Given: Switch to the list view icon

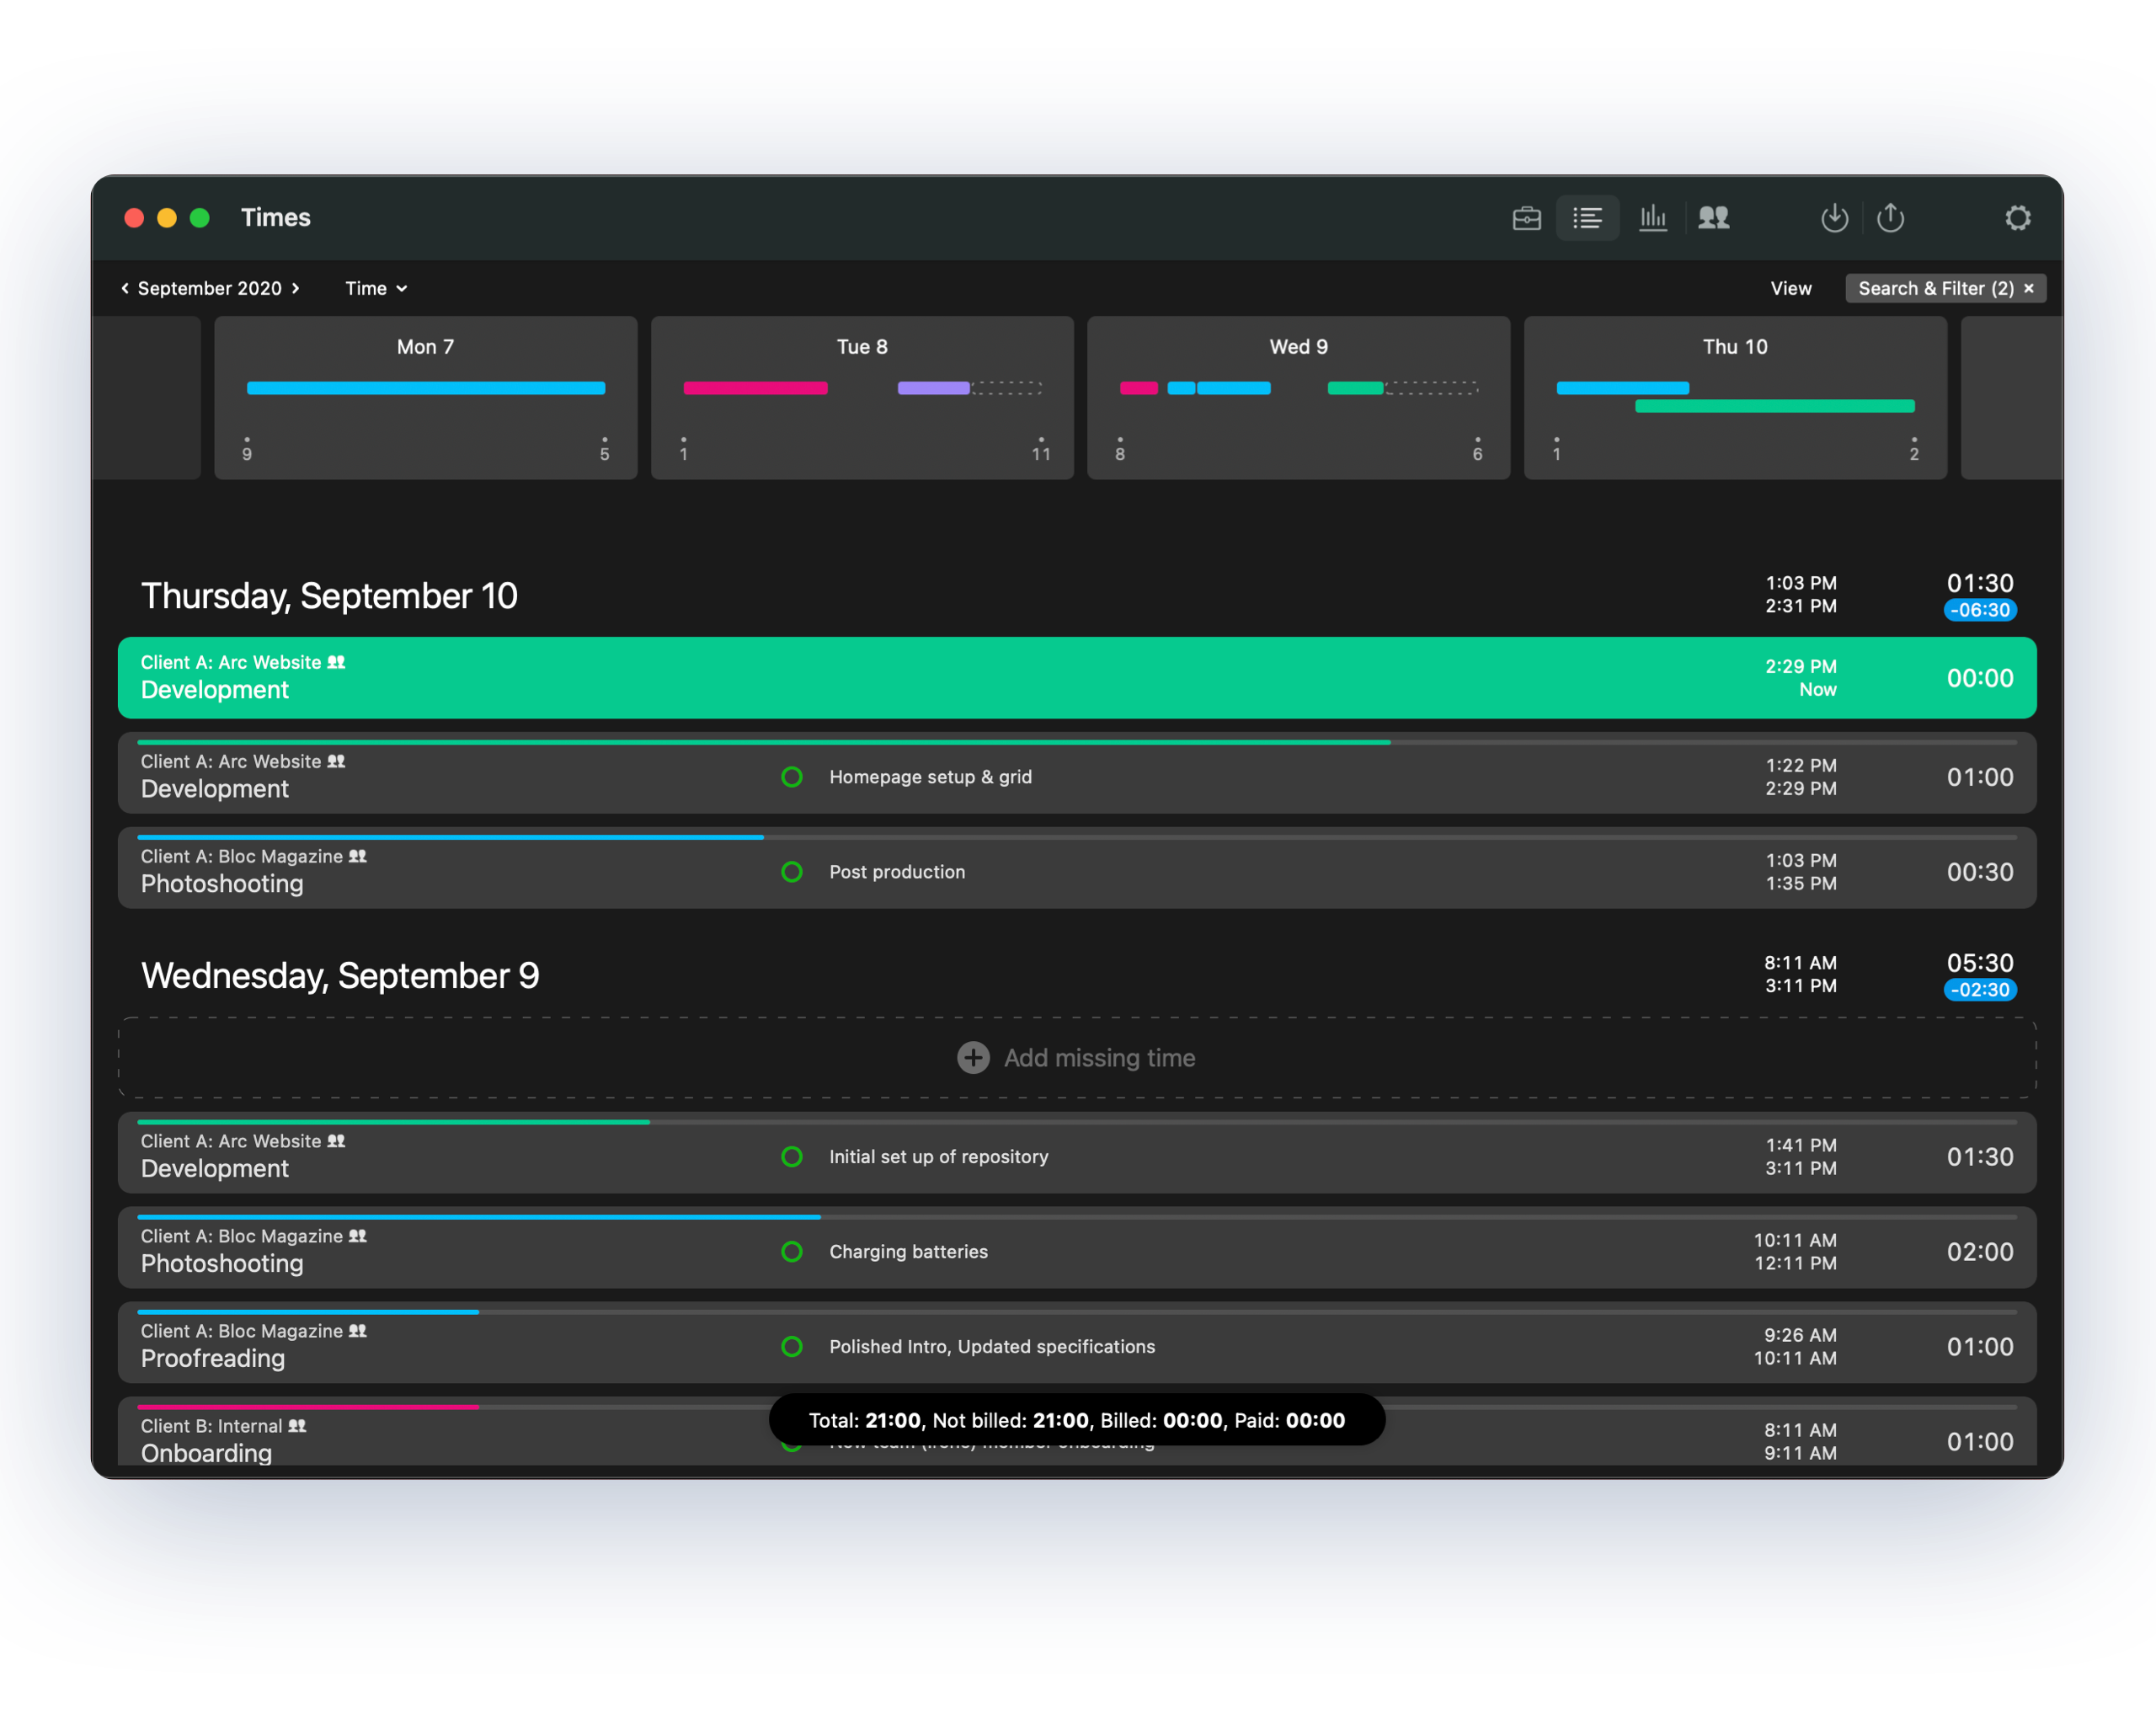Looking at the screenshot, I should 1587,218.
